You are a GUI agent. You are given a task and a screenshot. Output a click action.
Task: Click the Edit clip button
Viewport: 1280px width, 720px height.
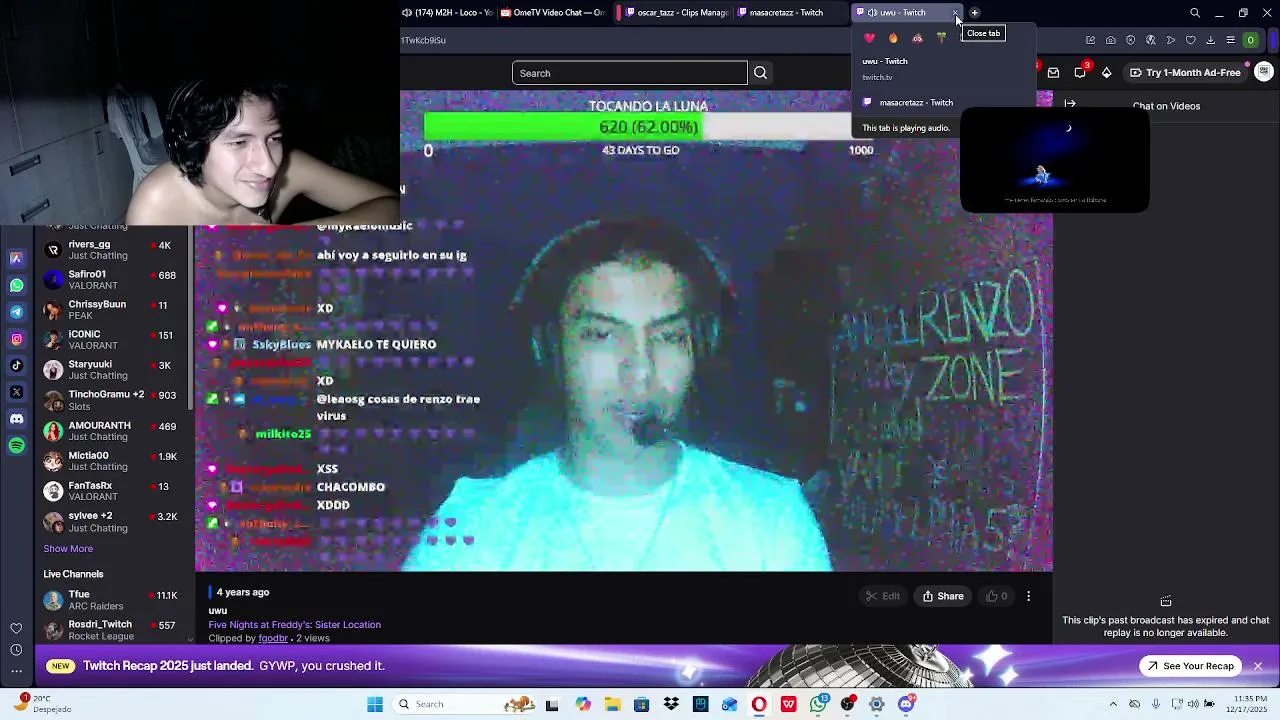883,596
